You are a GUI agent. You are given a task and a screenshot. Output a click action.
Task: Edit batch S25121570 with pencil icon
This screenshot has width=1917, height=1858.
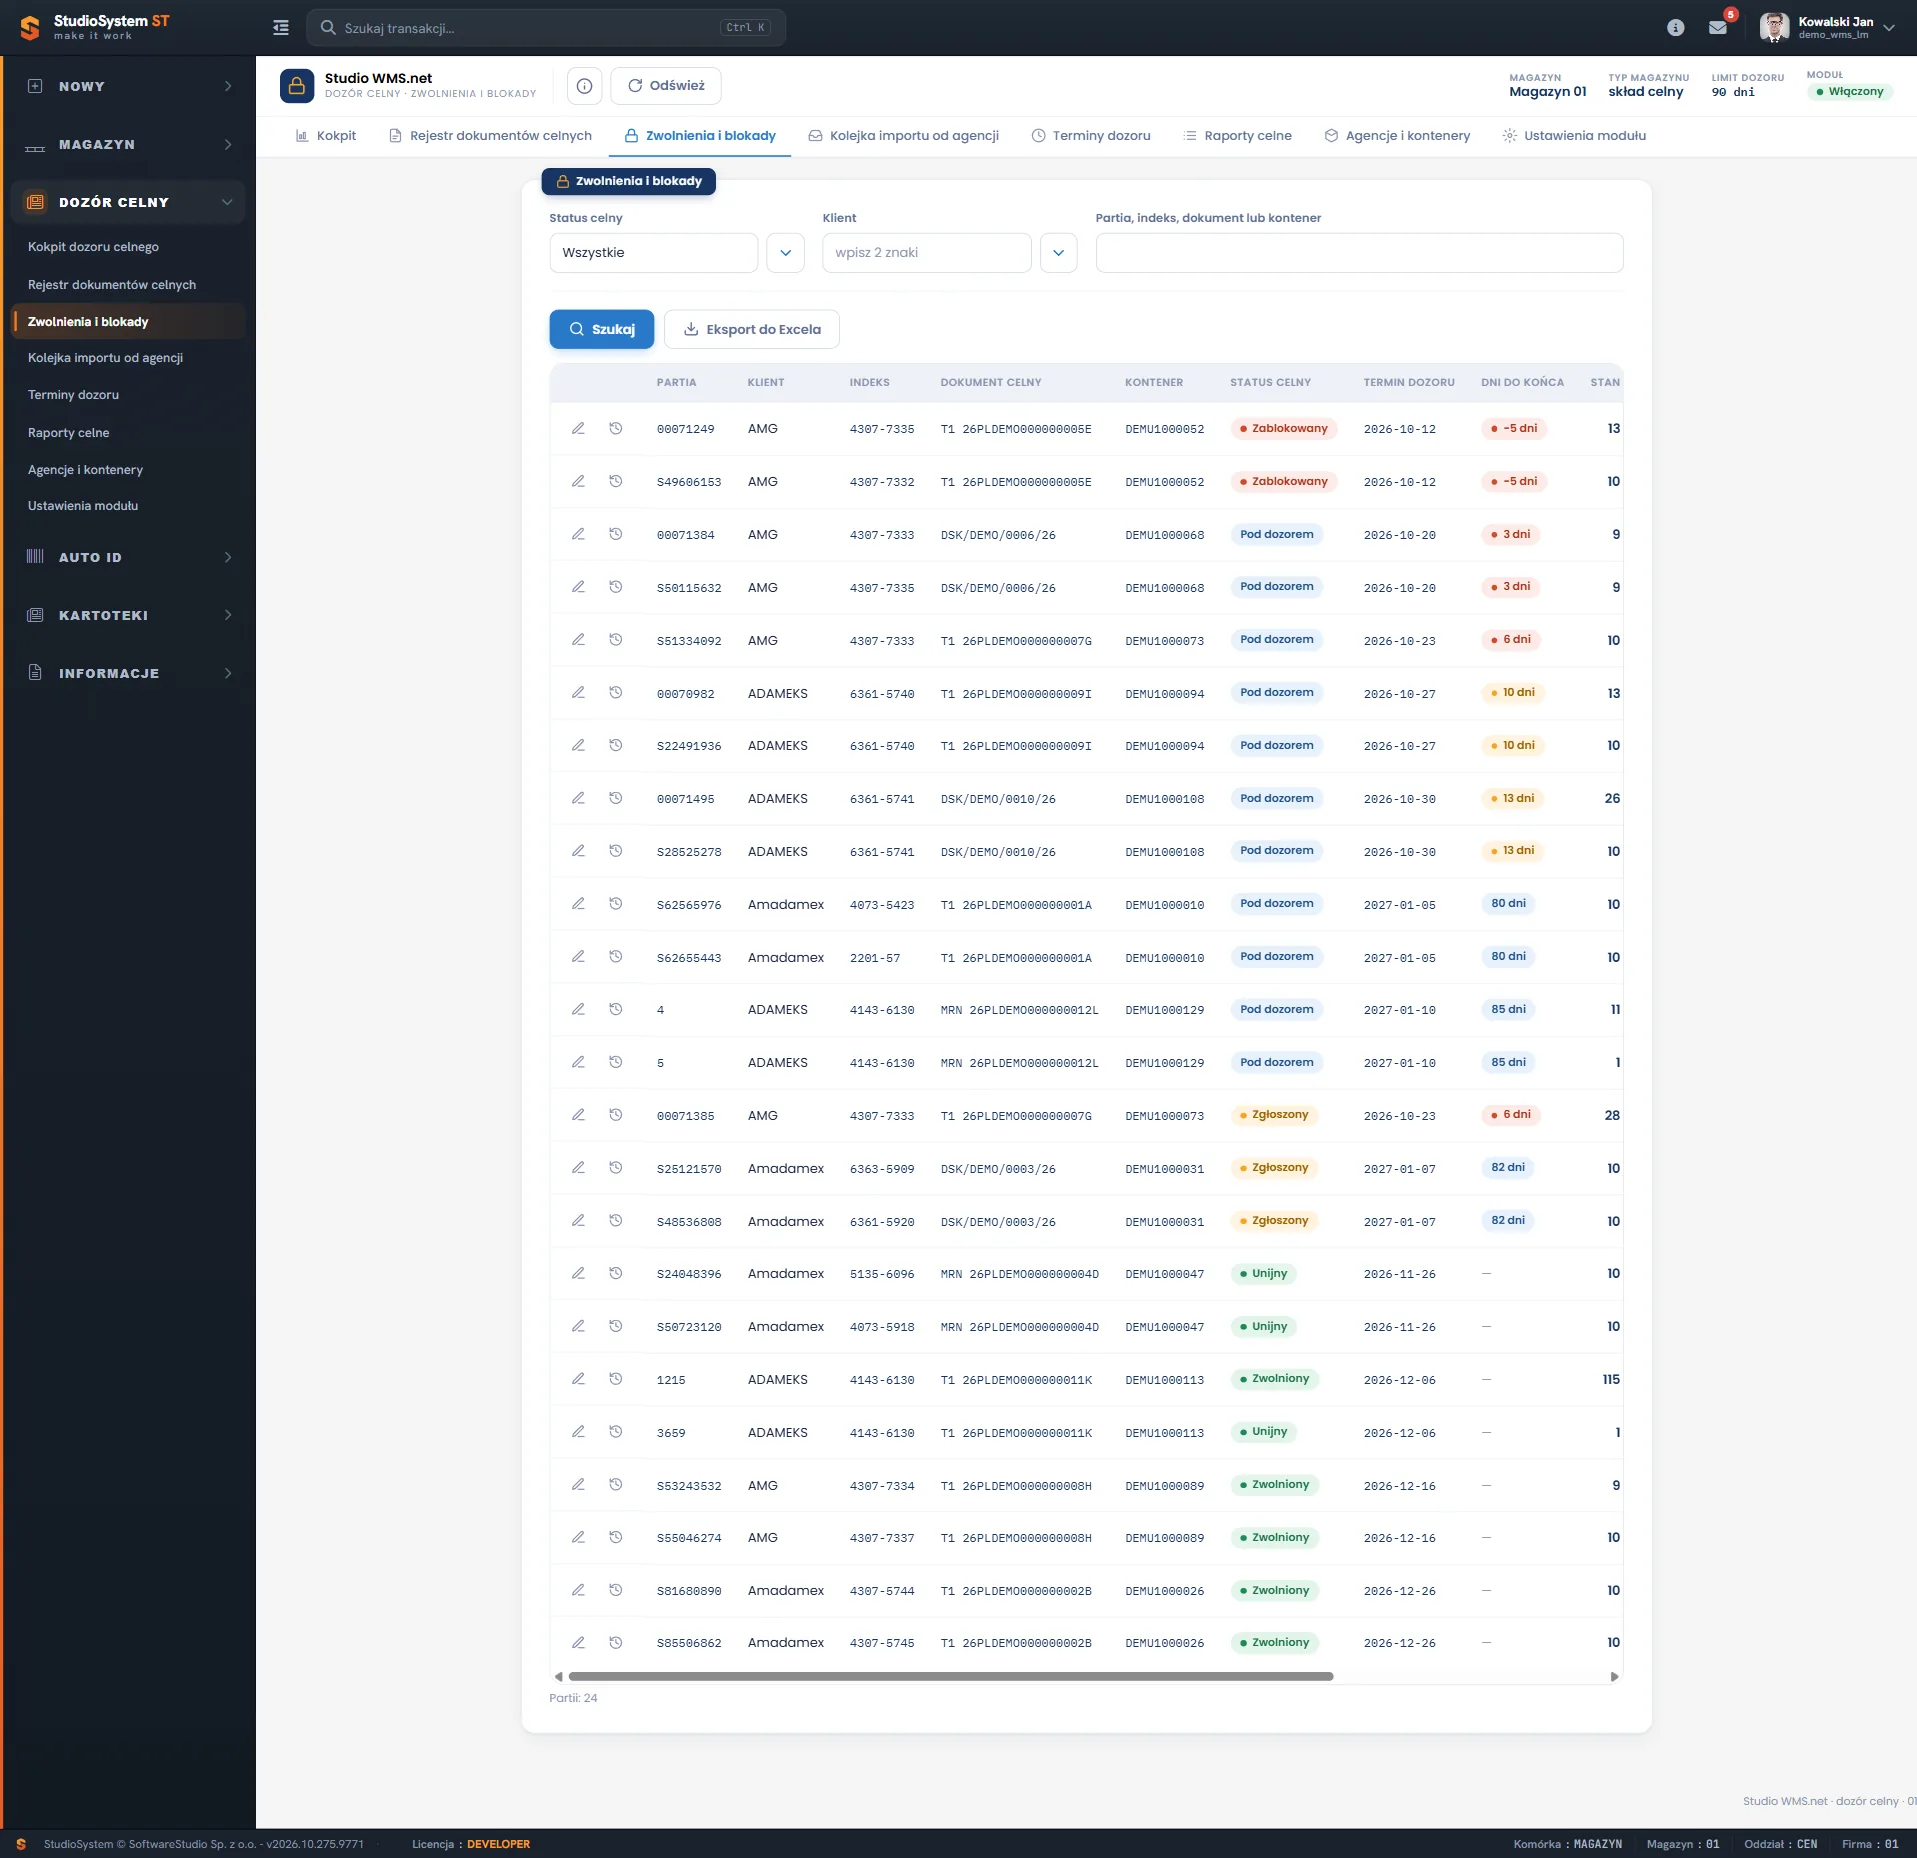[578, 1168]
